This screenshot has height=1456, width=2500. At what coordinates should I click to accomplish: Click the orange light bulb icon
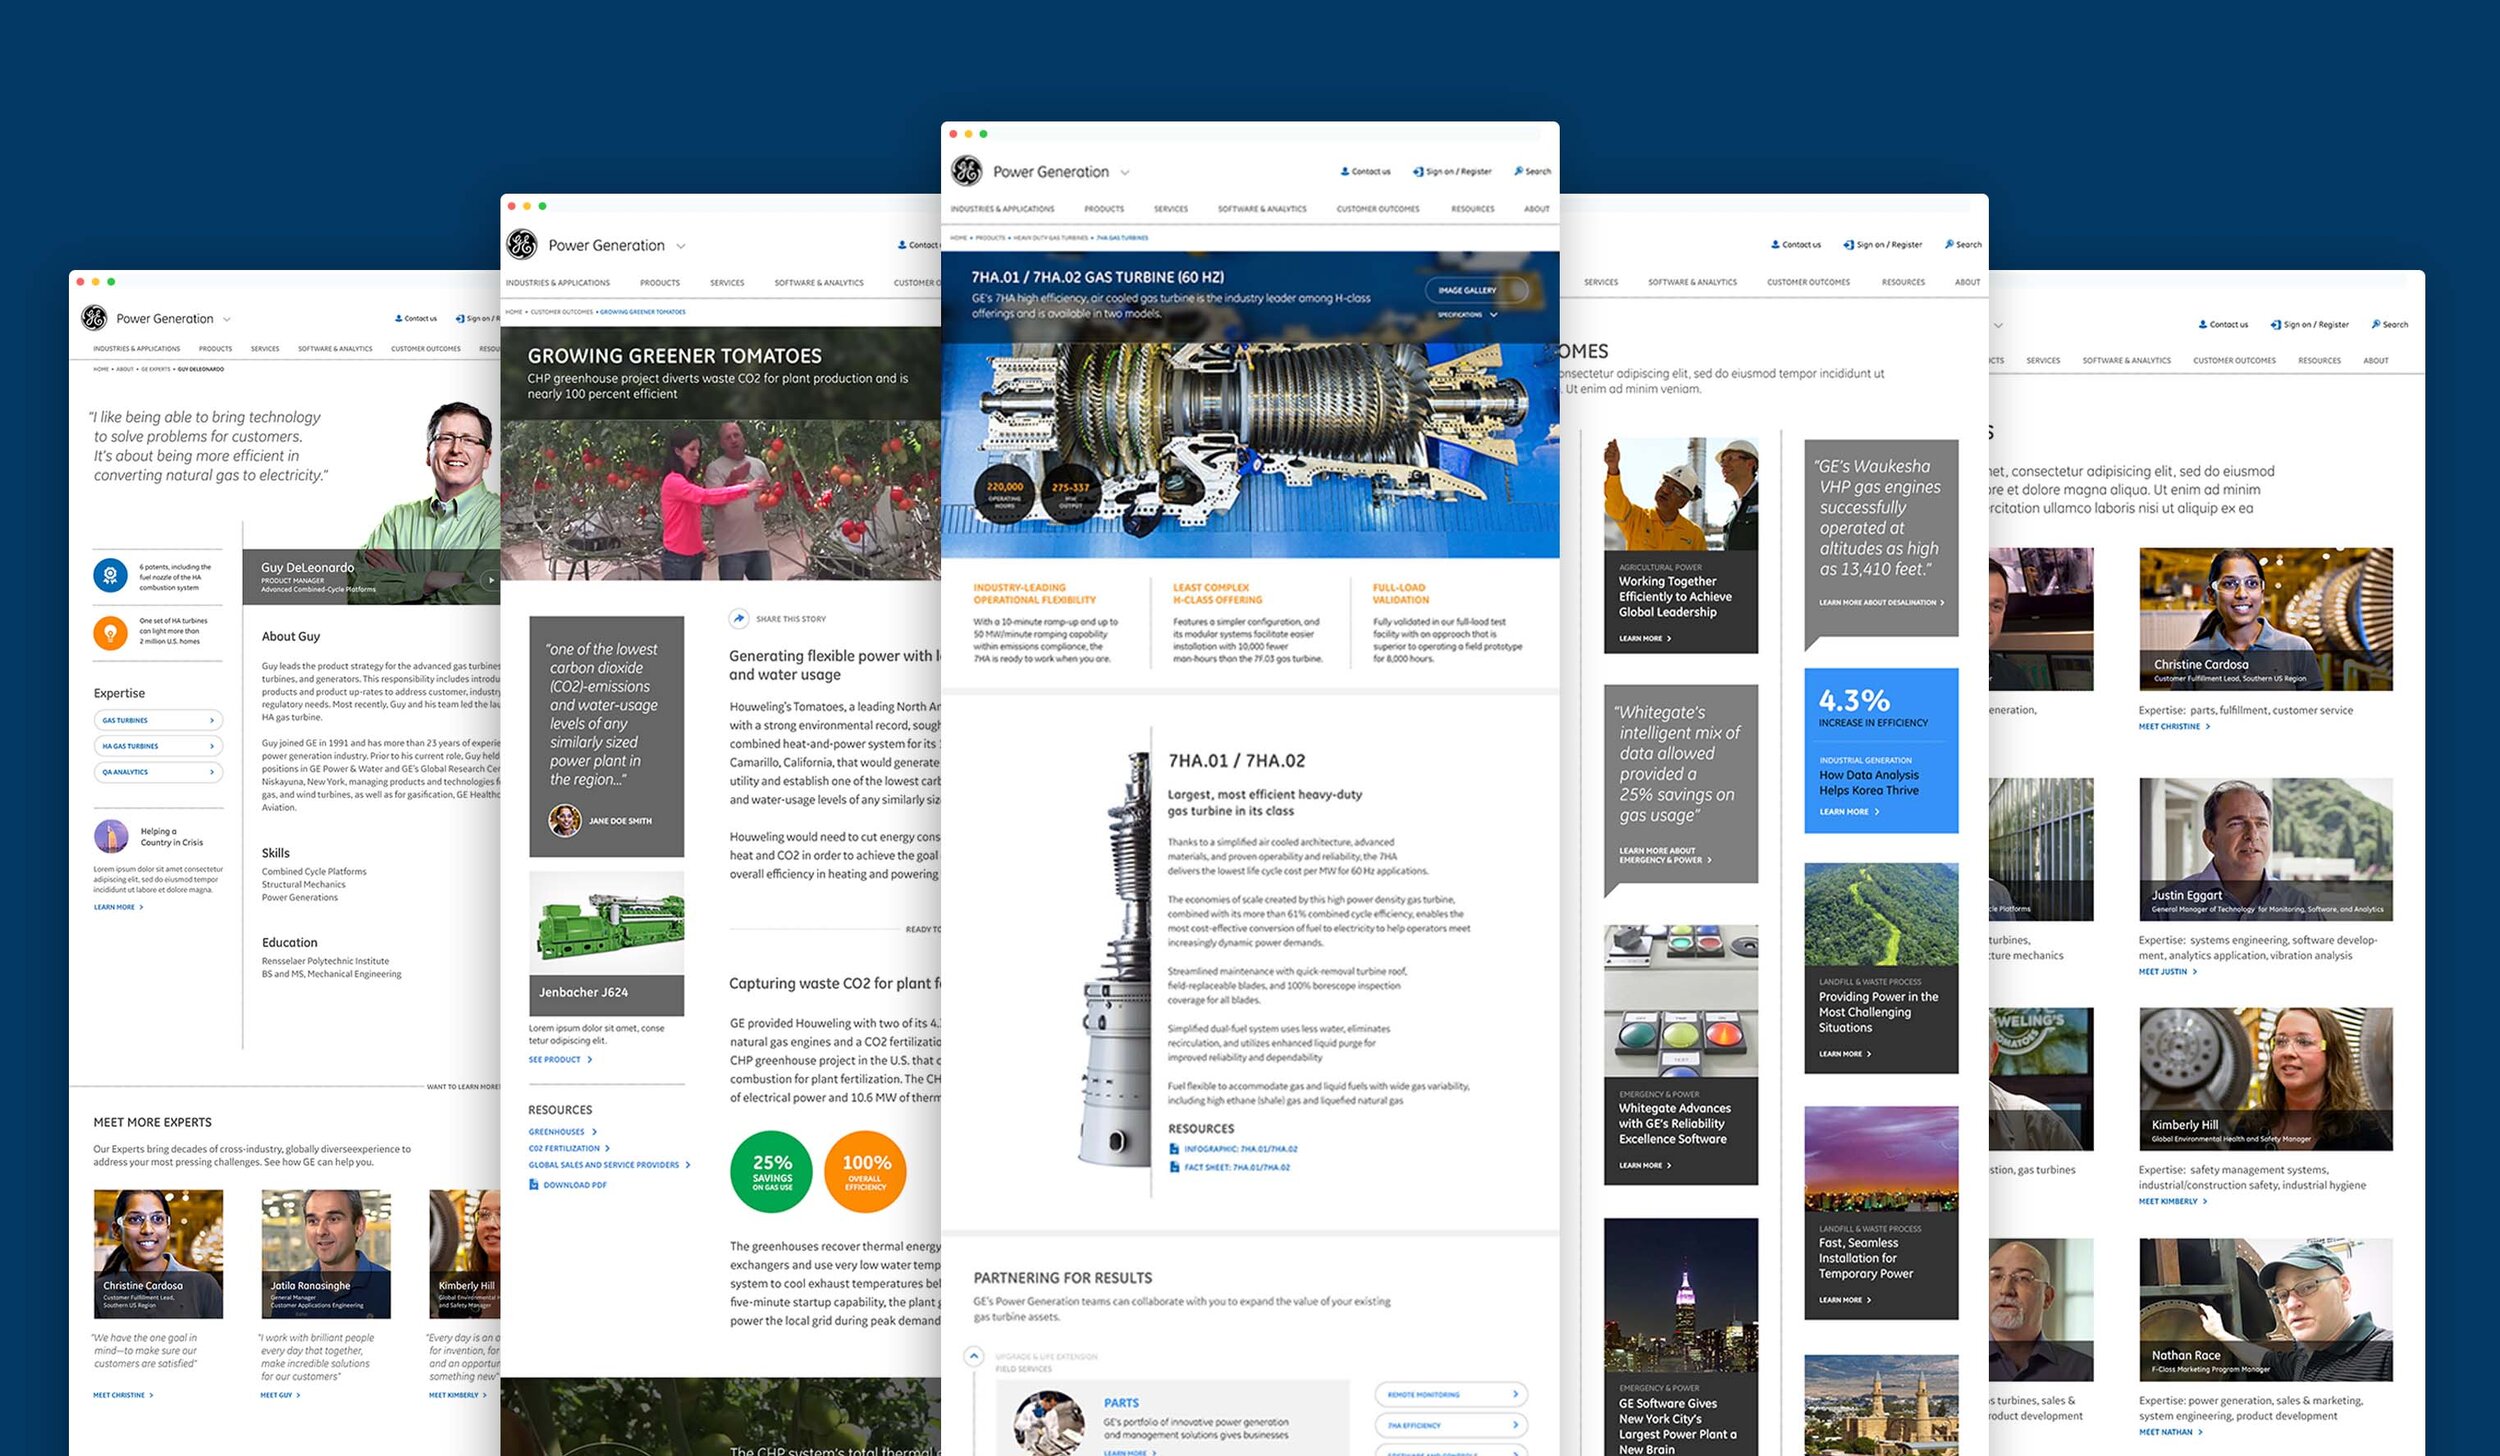point(110,633)
